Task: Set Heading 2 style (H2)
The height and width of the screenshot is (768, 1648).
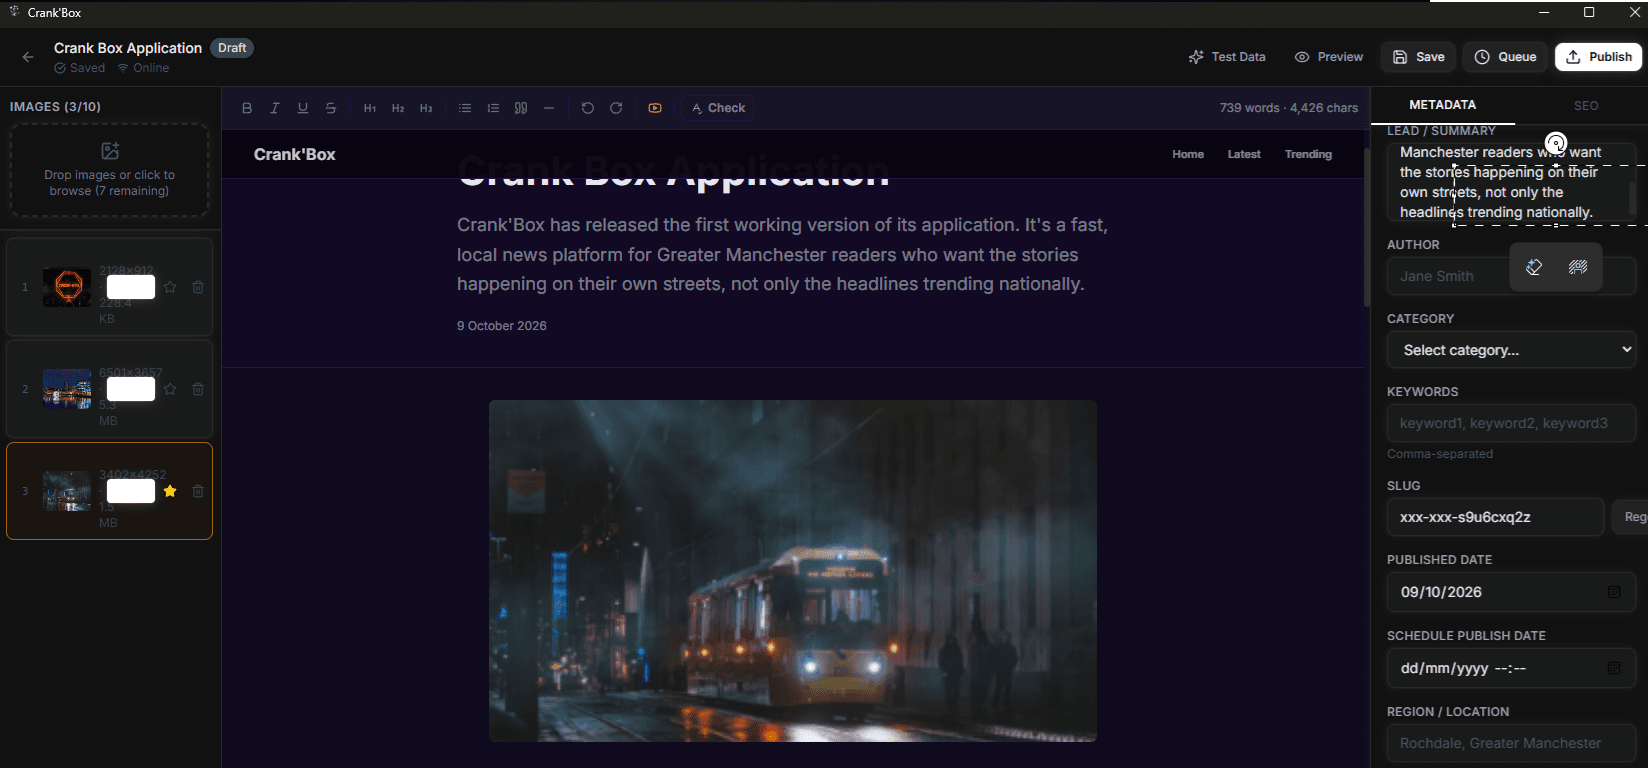Action: click(398, 108)
